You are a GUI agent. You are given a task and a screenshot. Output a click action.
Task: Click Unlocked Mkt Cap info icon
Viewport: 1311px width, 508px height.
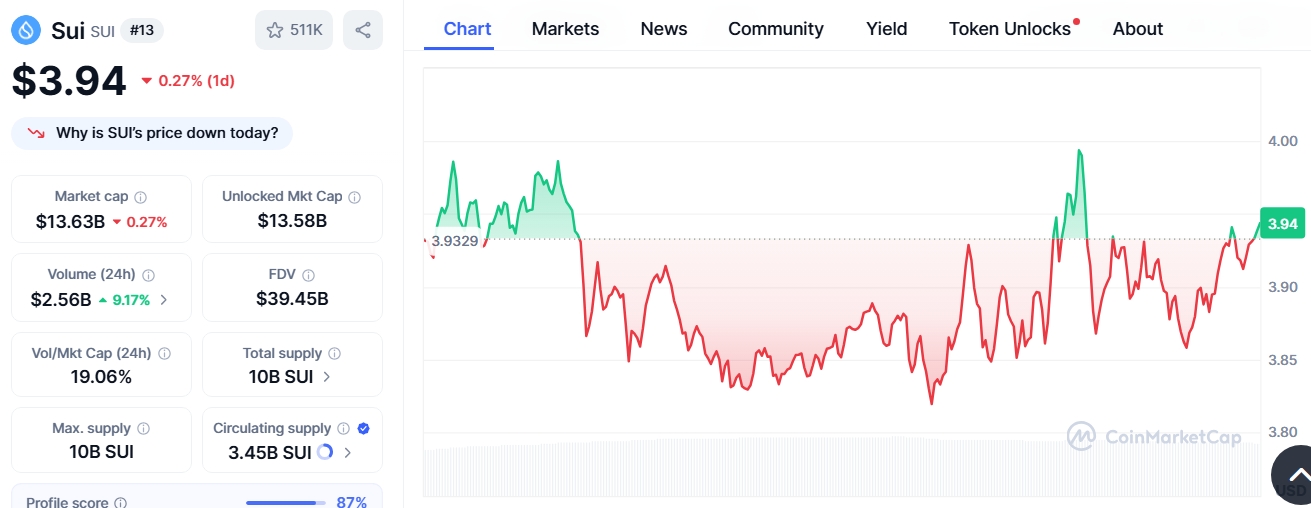(x=354, y=197)
